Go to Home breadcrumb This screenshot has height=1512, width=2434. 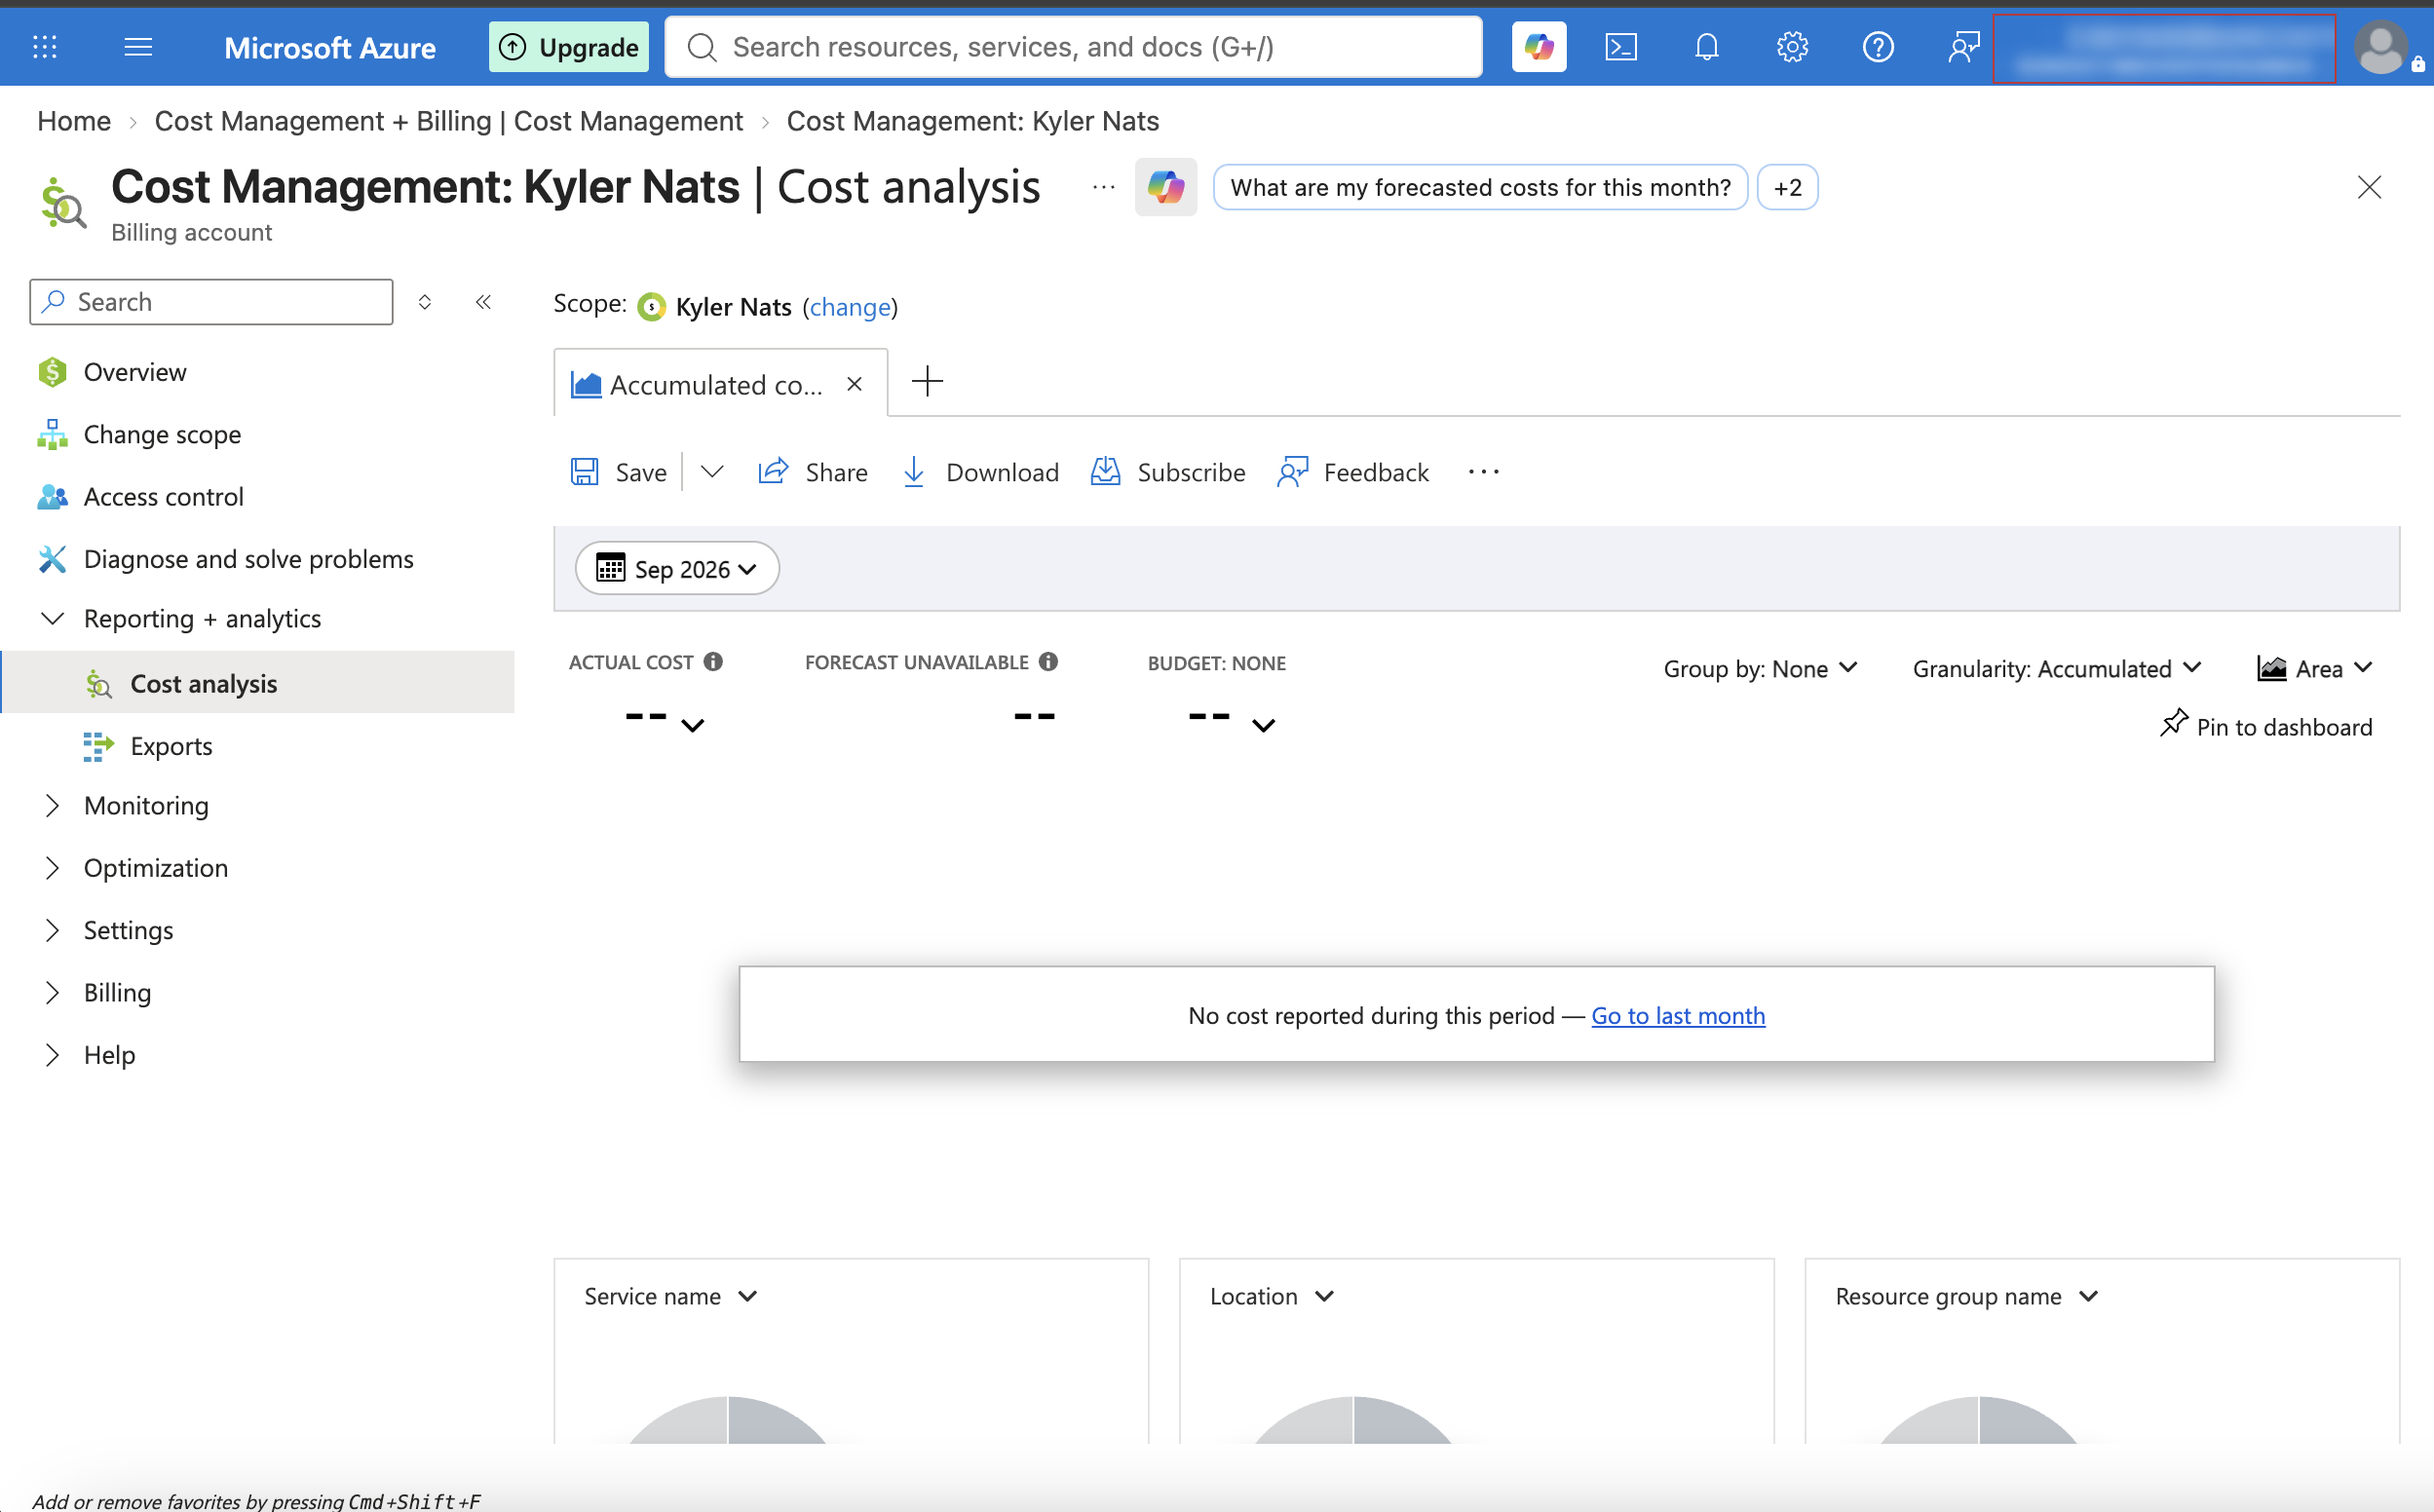click(x=74, y=121)
